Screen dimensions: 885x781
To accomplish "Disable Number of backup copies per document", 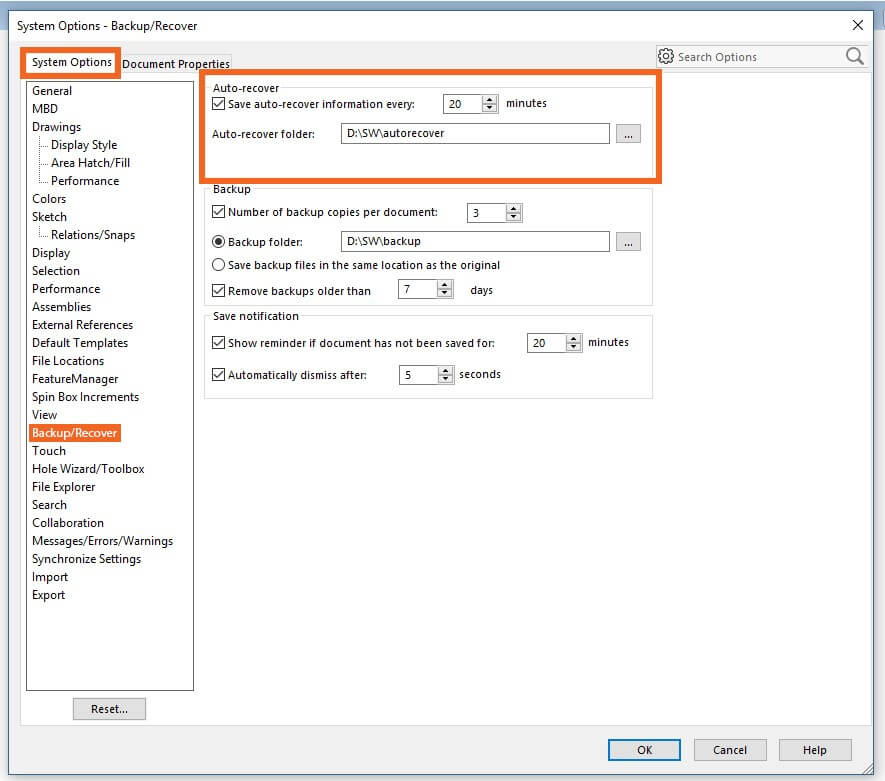I will [x=219, y=212].
